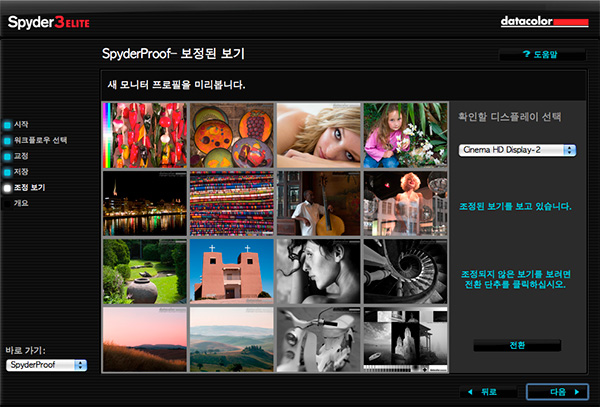Select 개요 step in sidebar
The height and width of the screenshot is (407, 600).
click(20, 203)
